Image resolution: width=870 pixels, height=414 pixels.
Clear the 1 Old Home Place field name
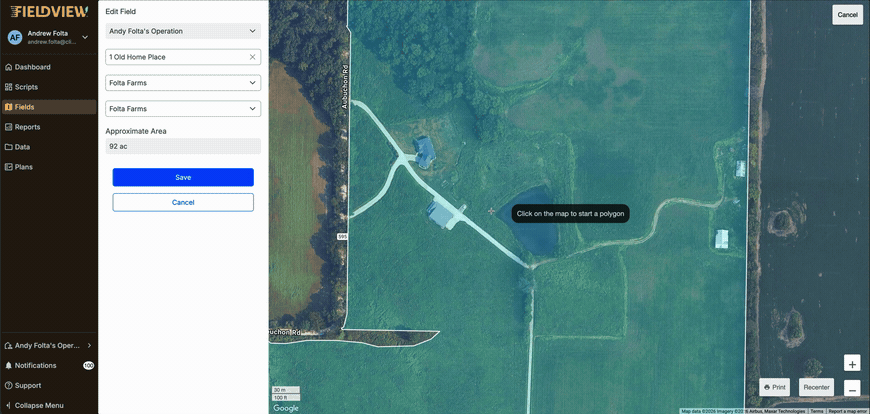pos(252,57)
